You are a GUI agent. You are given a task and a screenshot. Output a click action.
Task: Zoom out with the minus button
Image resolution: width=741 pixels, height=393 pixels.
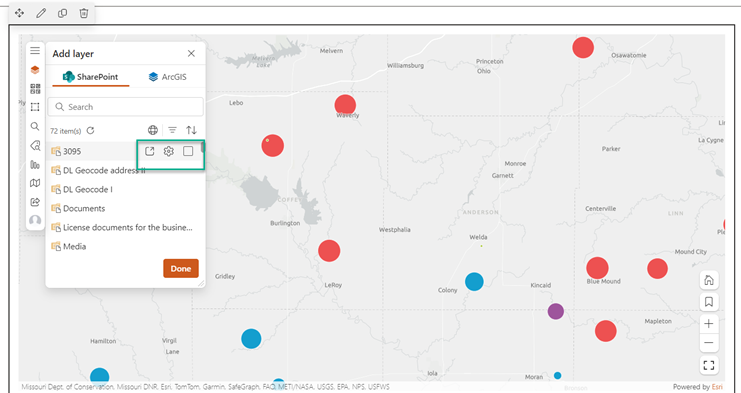coord(708,342)
